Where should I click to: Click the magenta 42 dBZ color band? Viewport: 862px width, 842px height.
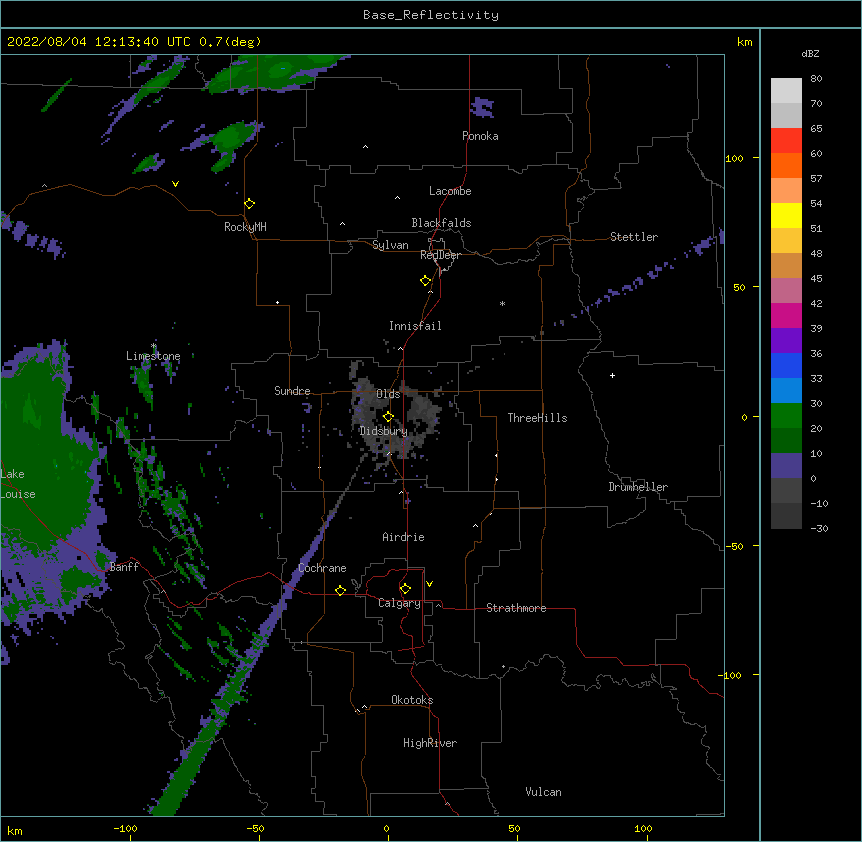[786, 315]
